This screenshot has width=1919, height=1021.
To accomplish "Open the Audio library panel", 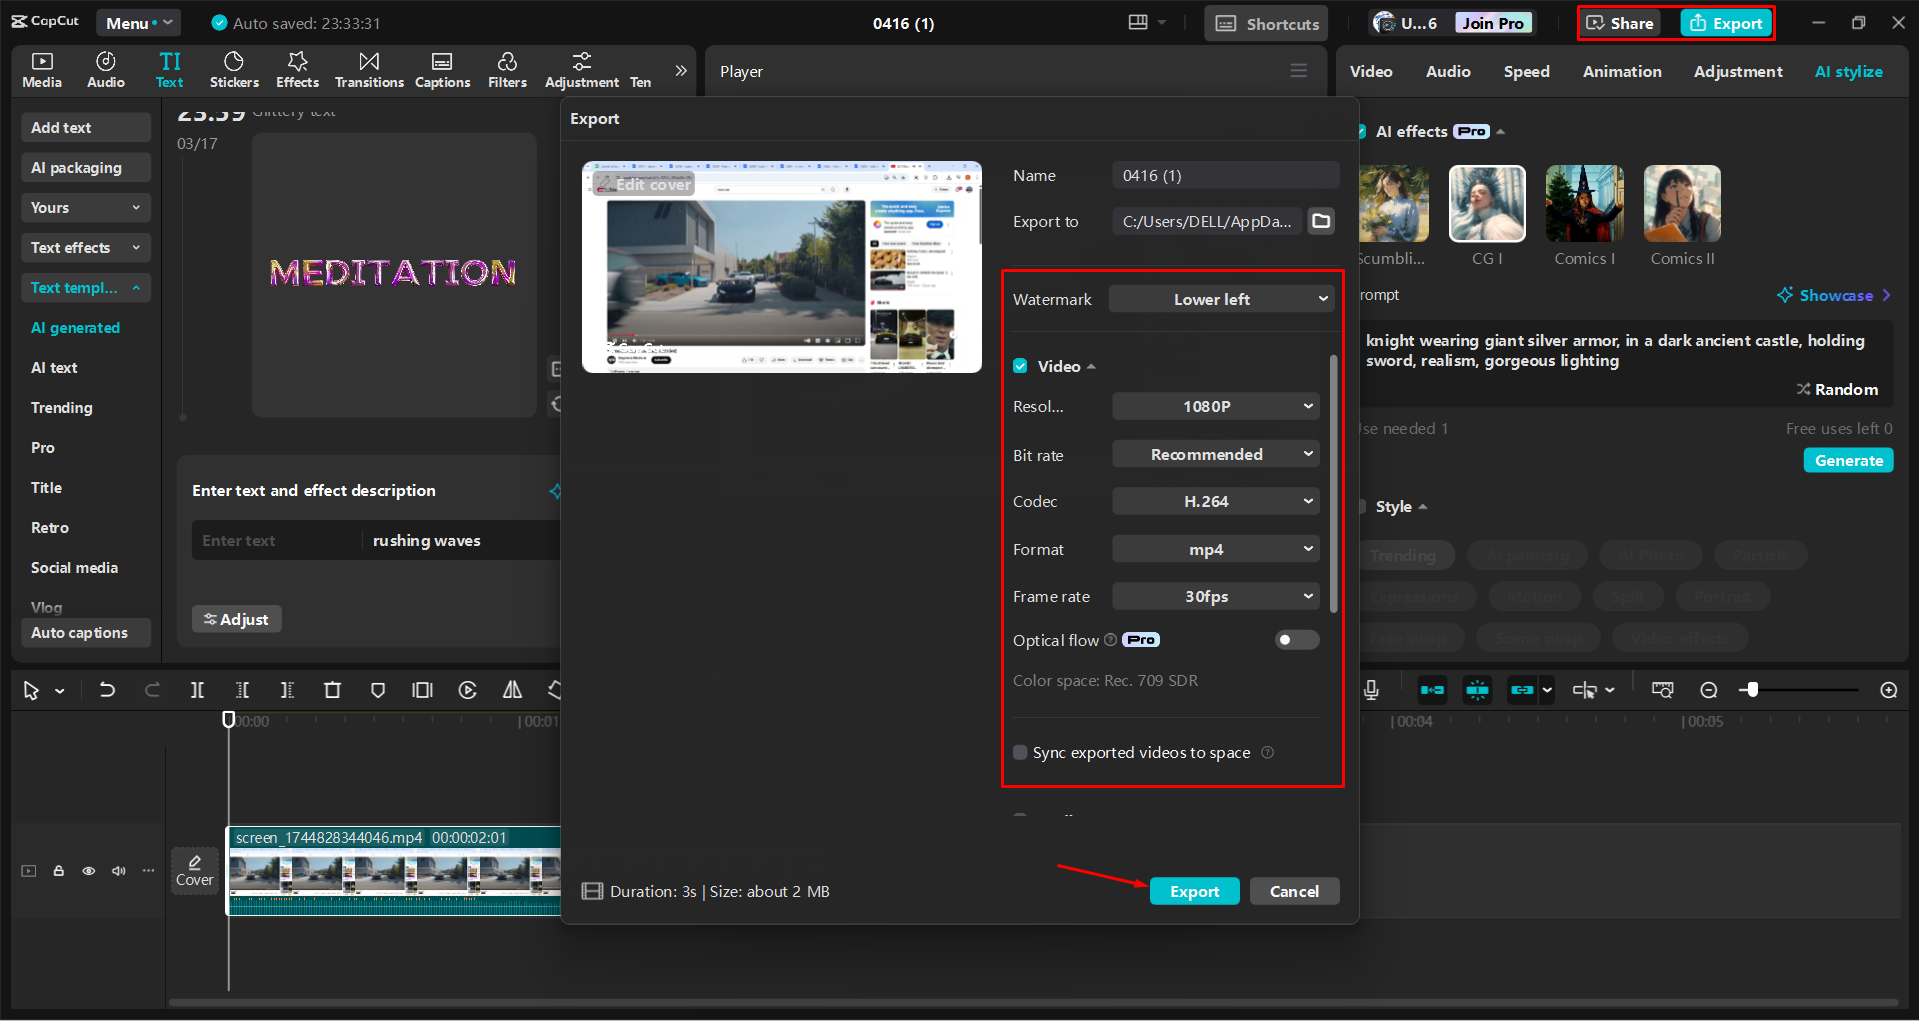I will pos(106,70).
